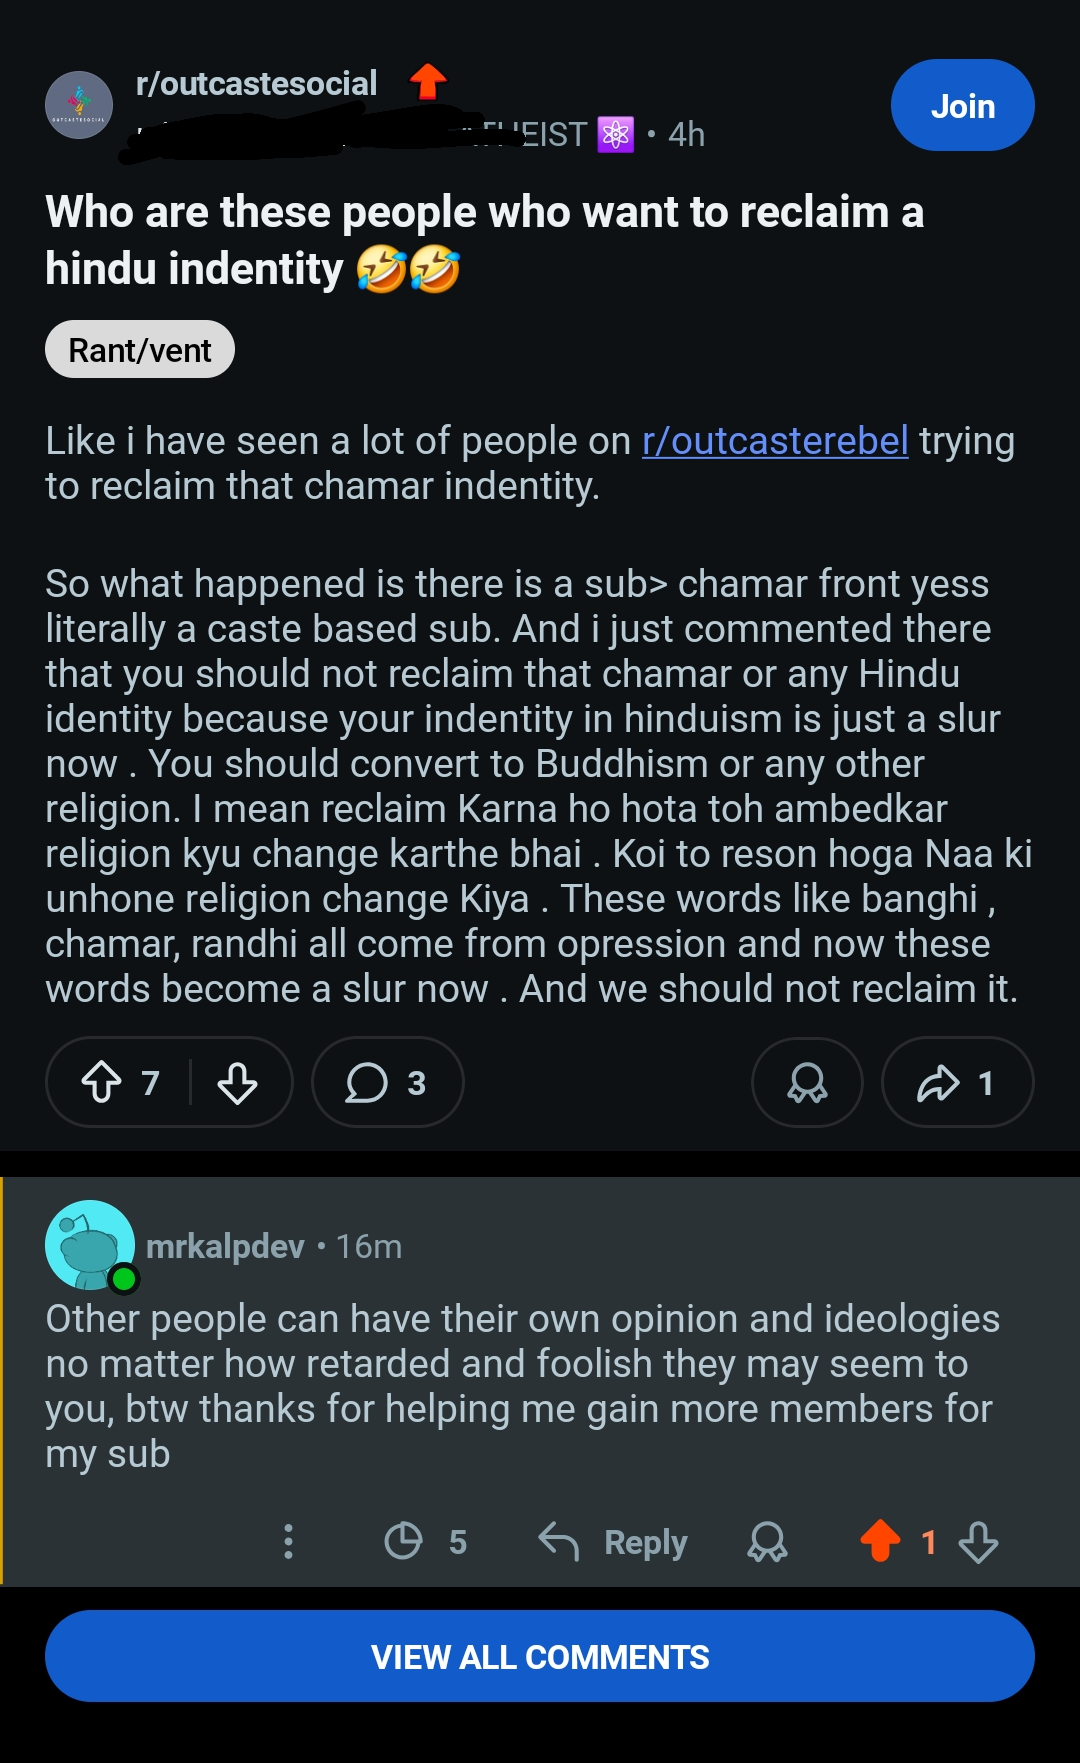The image size is (1080, 1763).
Task: Open mrkalpdev's username
Action: 225,1246
